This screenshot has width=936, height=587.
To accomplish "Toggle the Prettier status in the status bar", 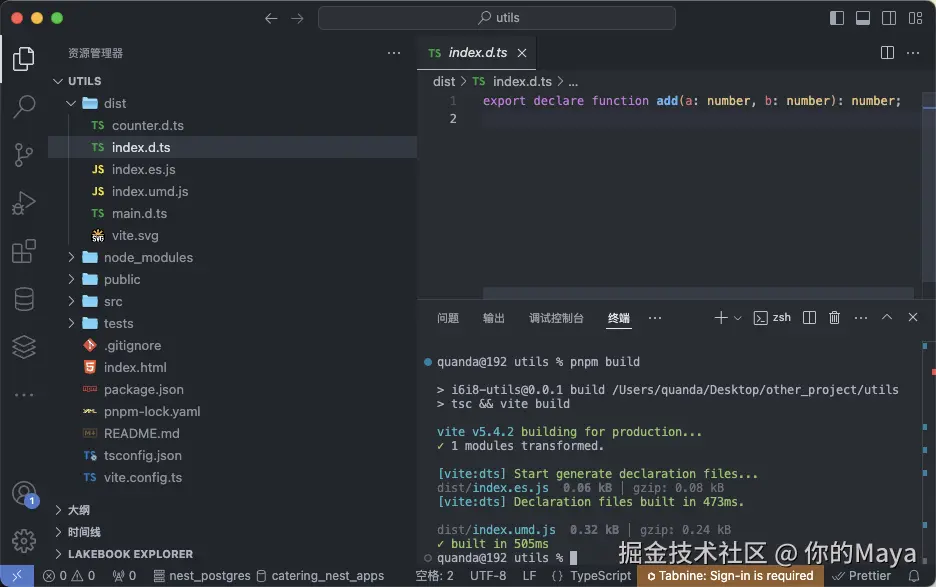I will pos(864,576).
